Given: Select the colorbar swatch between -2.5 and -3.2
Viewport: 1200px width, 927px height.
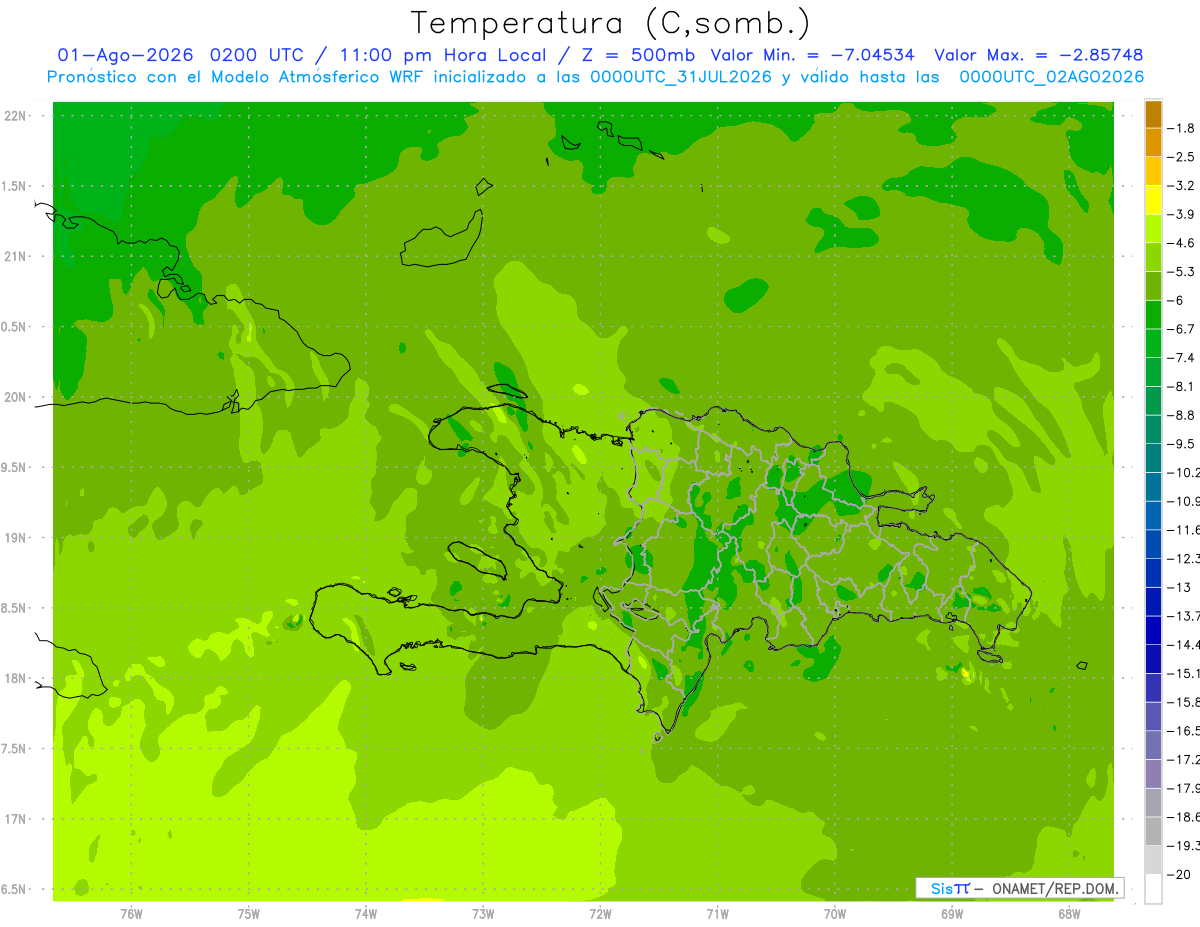Looking at the screenshot, I should click(1153, 171).
